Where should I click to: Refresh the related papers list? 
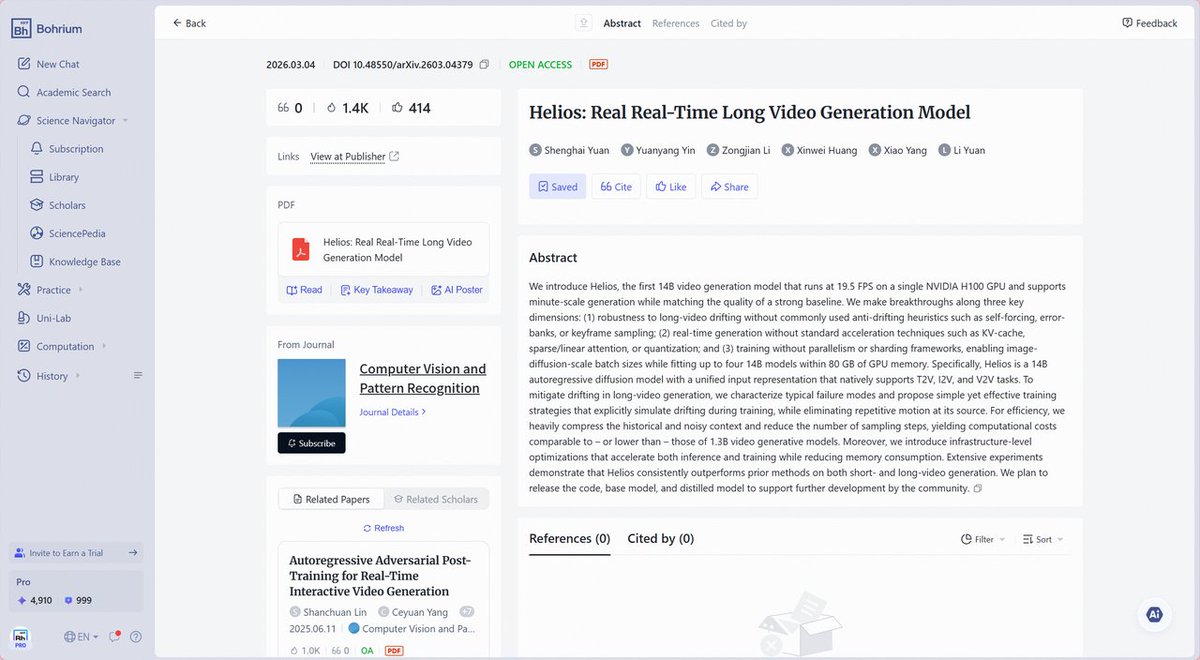click(x=384, y=528)
